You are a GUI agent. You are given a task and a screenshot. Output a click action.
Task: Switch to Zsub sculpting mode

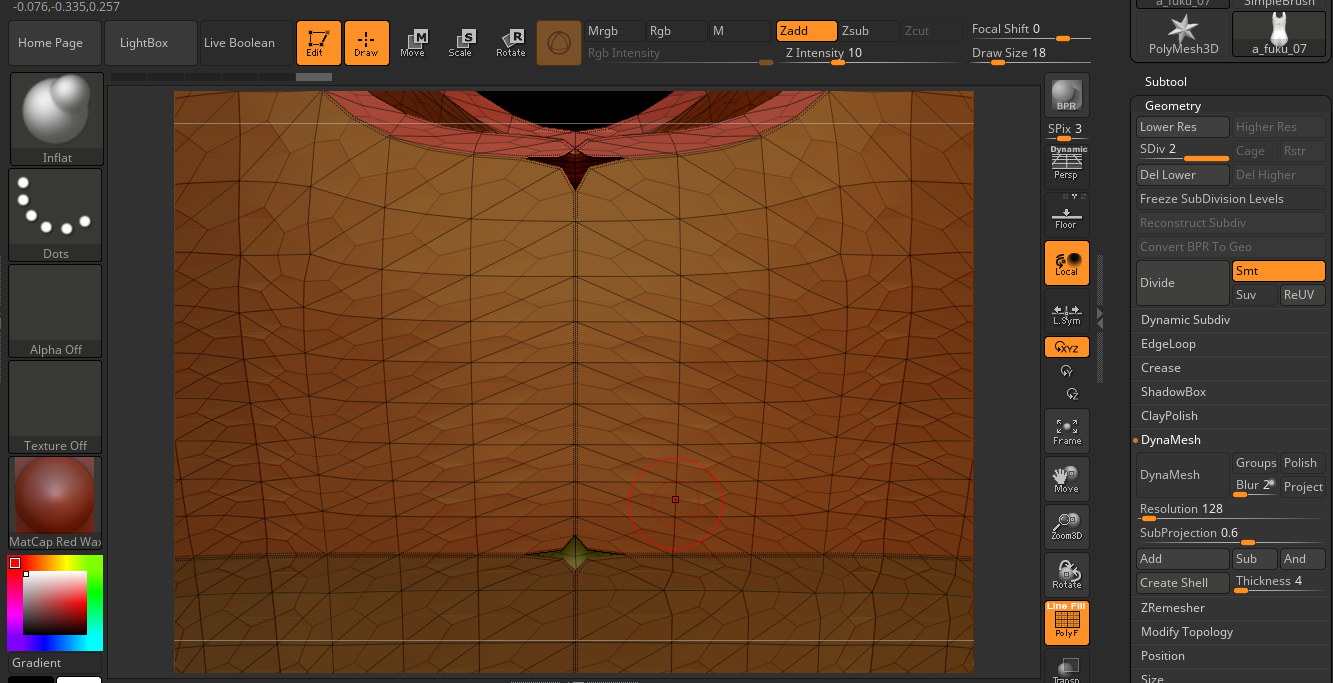pos(868,31)
